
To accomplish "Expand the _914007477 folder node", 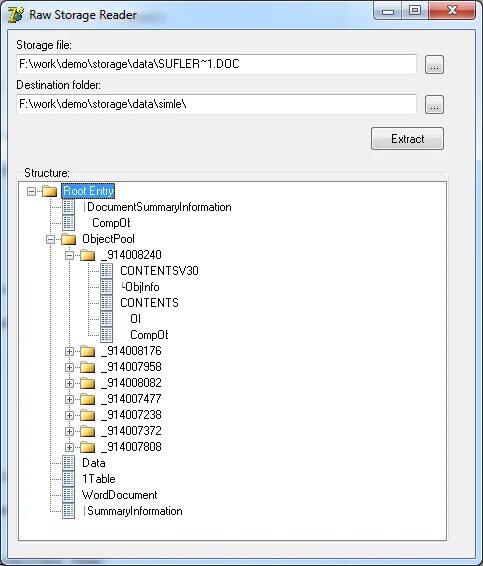I will (69, 399).
